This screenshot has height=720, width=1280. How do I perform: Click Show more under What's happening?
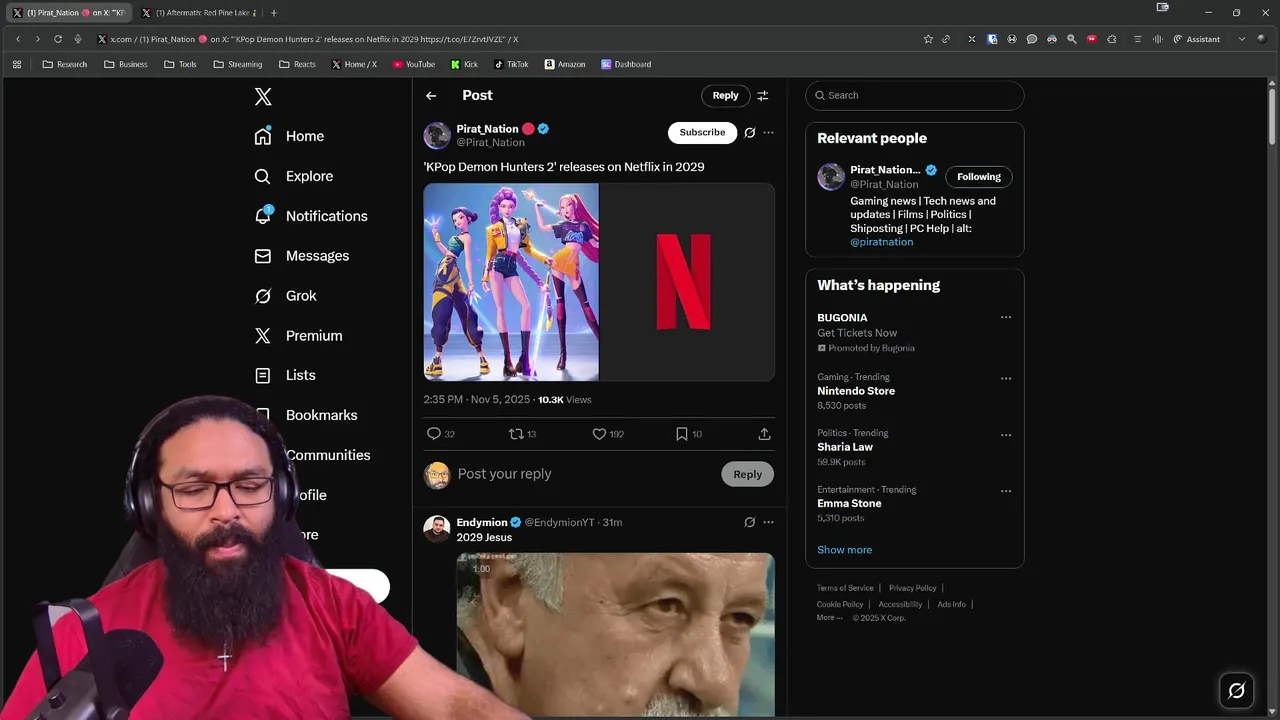844,550
